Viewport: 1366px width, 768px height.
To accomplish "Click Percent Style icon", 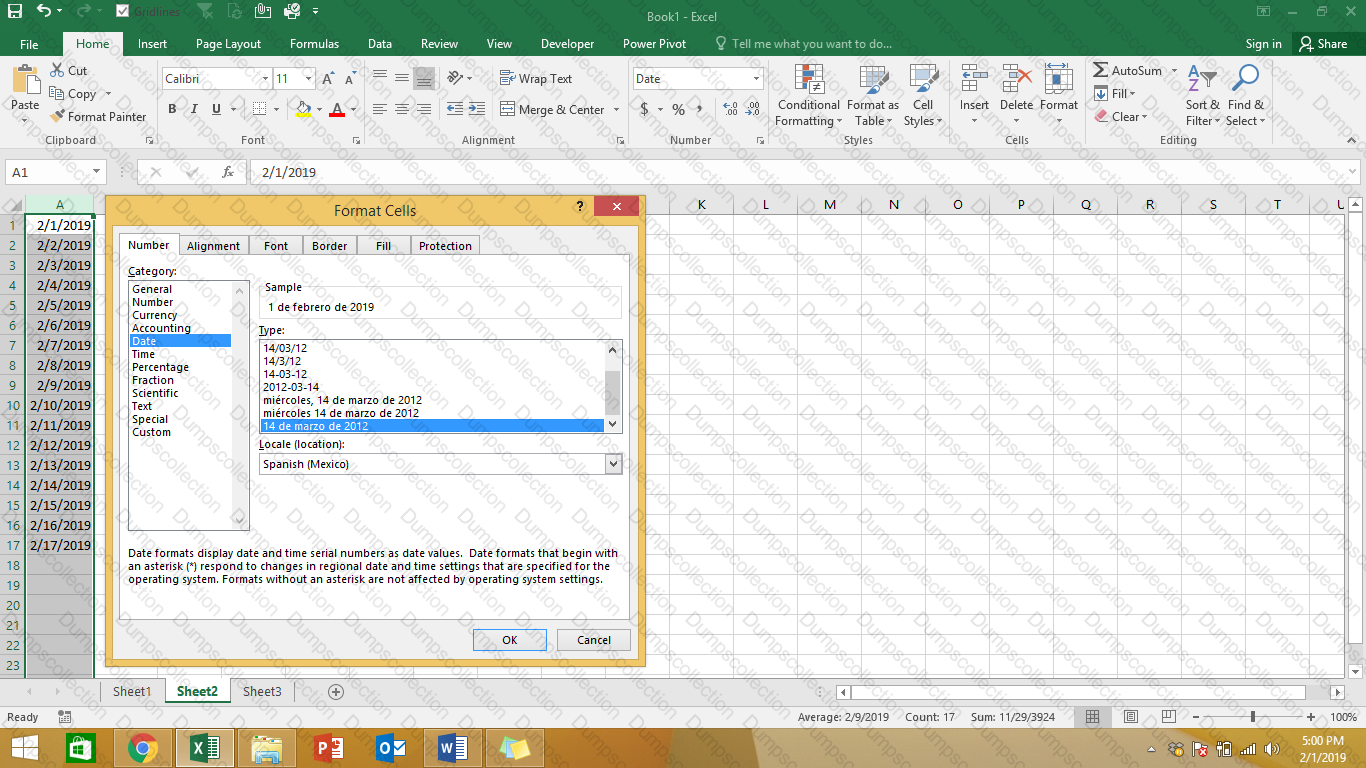I will click(x=678, y=109).
